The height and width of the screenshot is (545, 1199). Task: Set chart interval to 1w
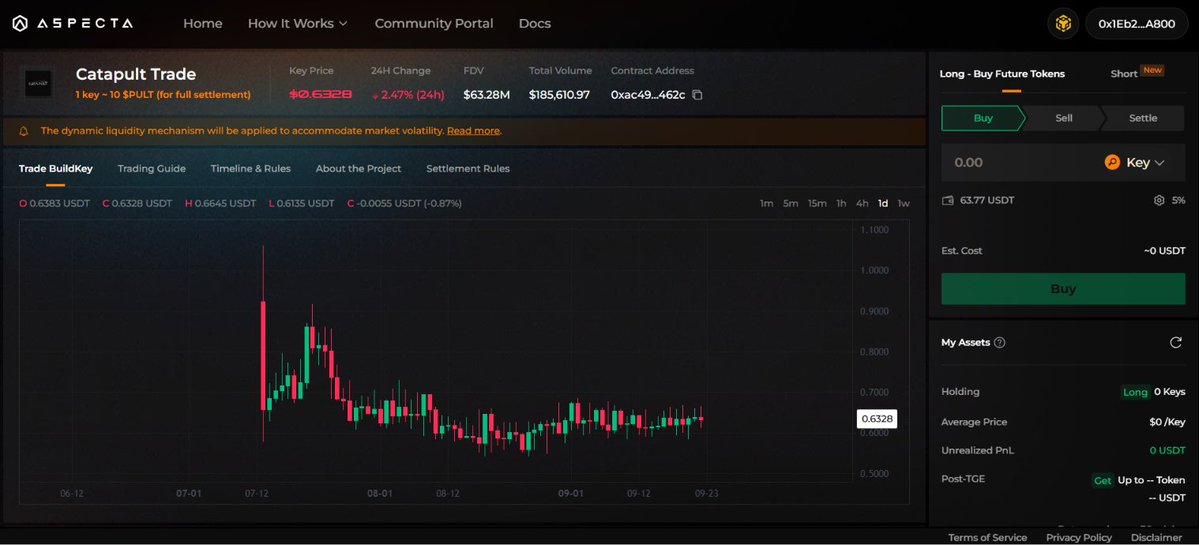tap(904, 203)
